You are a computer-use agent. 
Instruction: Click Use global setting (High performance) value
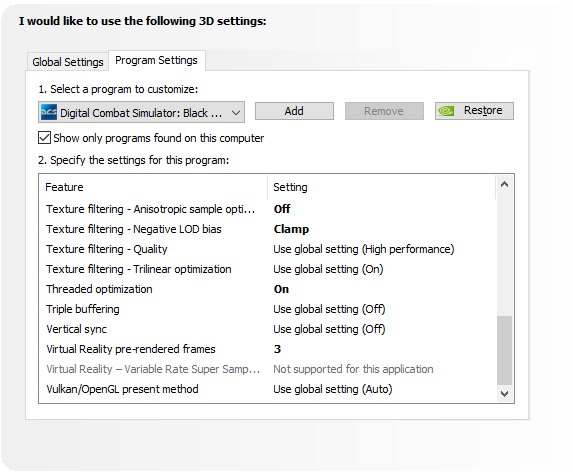click(x=364, y=249)
